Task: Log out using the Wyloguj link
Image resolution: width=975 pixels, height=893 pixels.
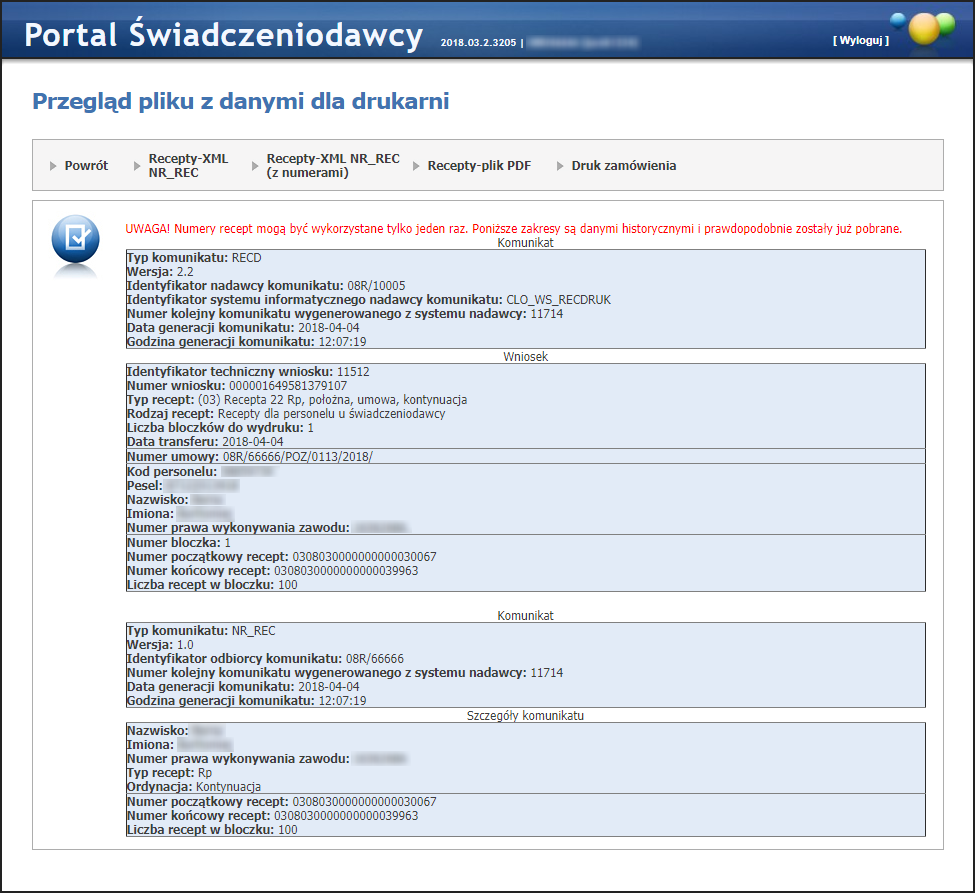Action: tap(860, 41)
